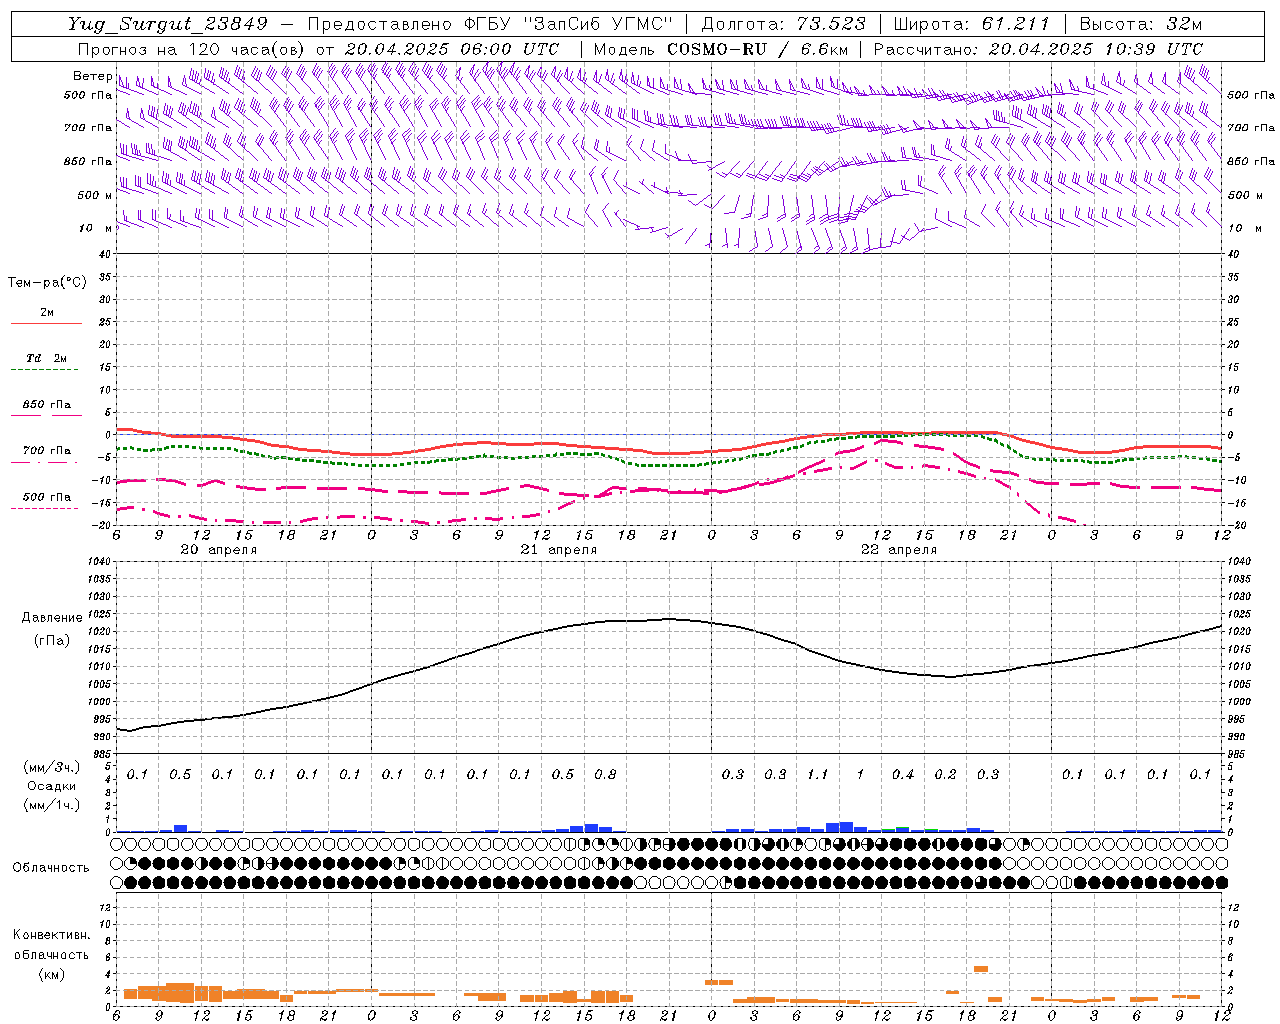Click the station name Yug_Surgut_23849

168,24
